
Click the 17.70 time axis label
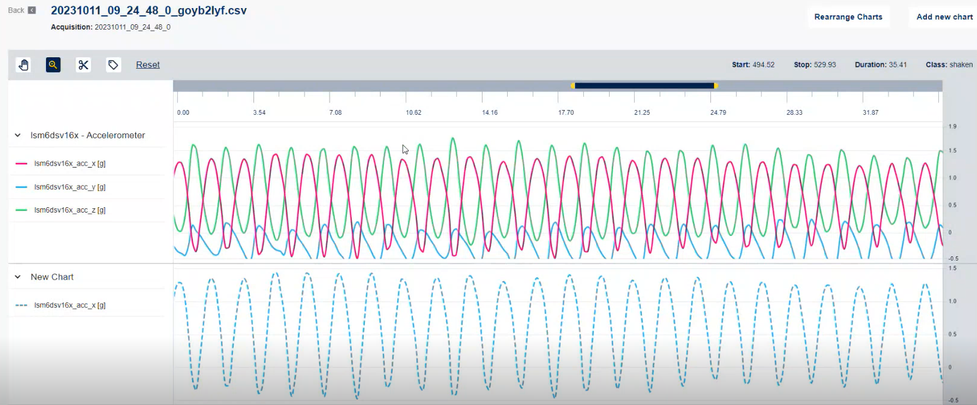(566, 113)
